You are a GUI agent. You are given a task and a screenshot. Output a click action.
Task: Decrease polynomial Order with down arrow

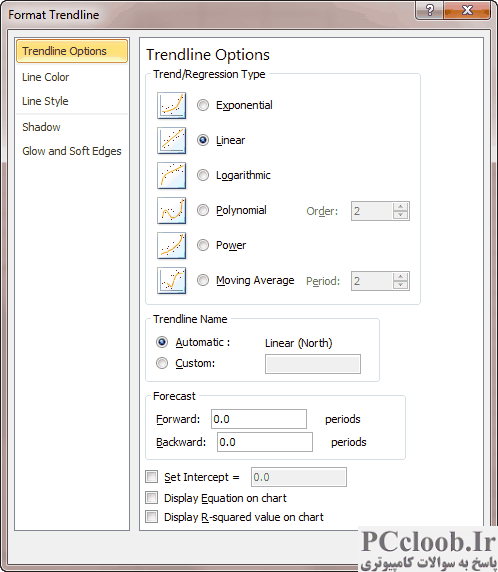click(x=400, y=215)
